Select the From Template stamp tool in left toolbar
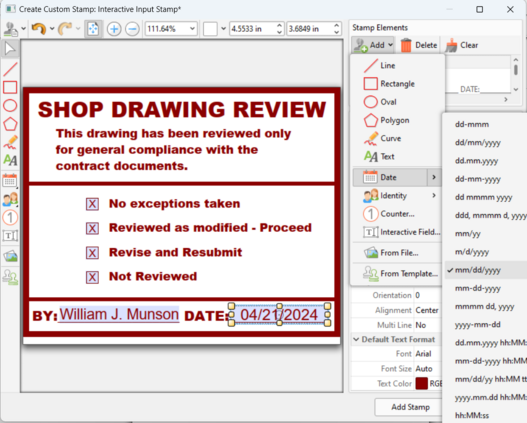Viewport: 527px width, 423px height. pyautogui.click(x=10, y=277)
